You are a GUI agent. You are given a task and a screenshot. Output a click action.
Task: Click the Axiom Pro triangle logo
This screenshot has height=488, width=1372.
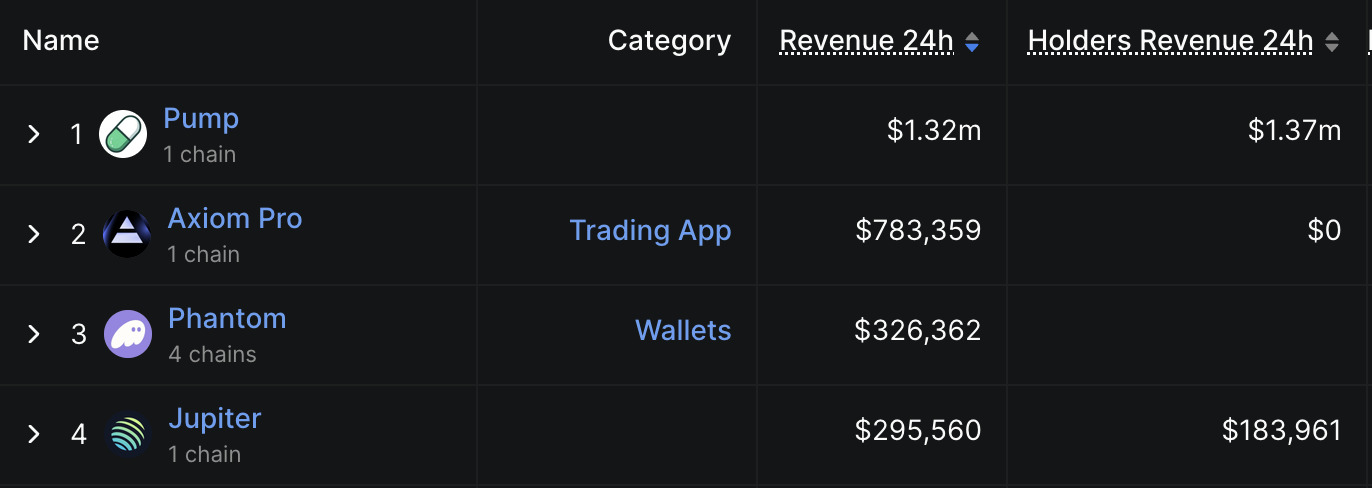click(x=127, y=234)
